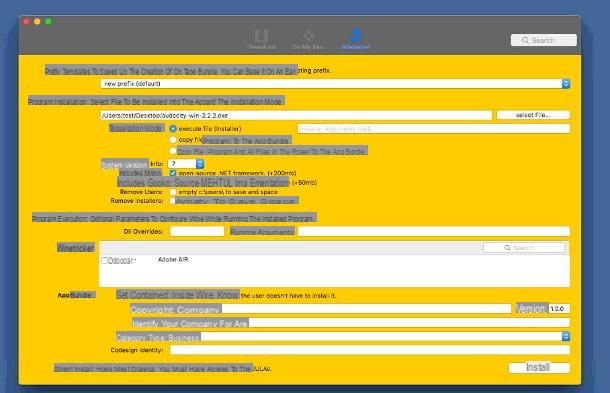Check the Adobe AIR winetricks item
610x393 pixels.
104,260
